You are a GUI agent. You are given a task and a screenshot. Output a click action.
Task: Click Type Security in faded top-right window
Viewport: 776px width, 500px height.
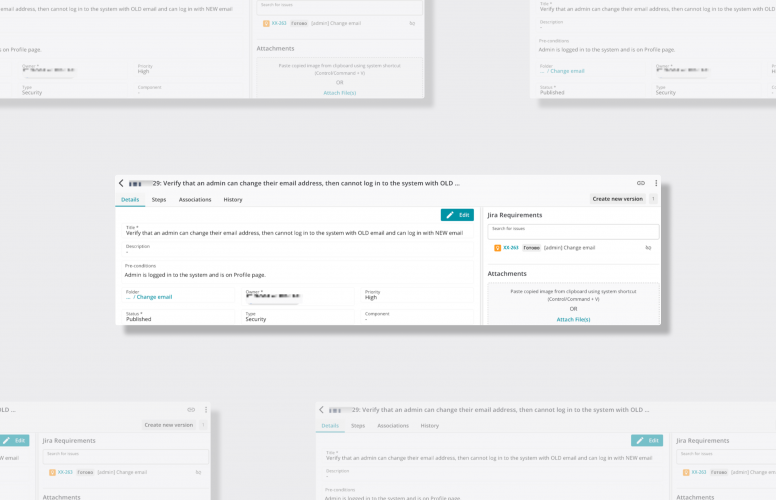point(666,93)
